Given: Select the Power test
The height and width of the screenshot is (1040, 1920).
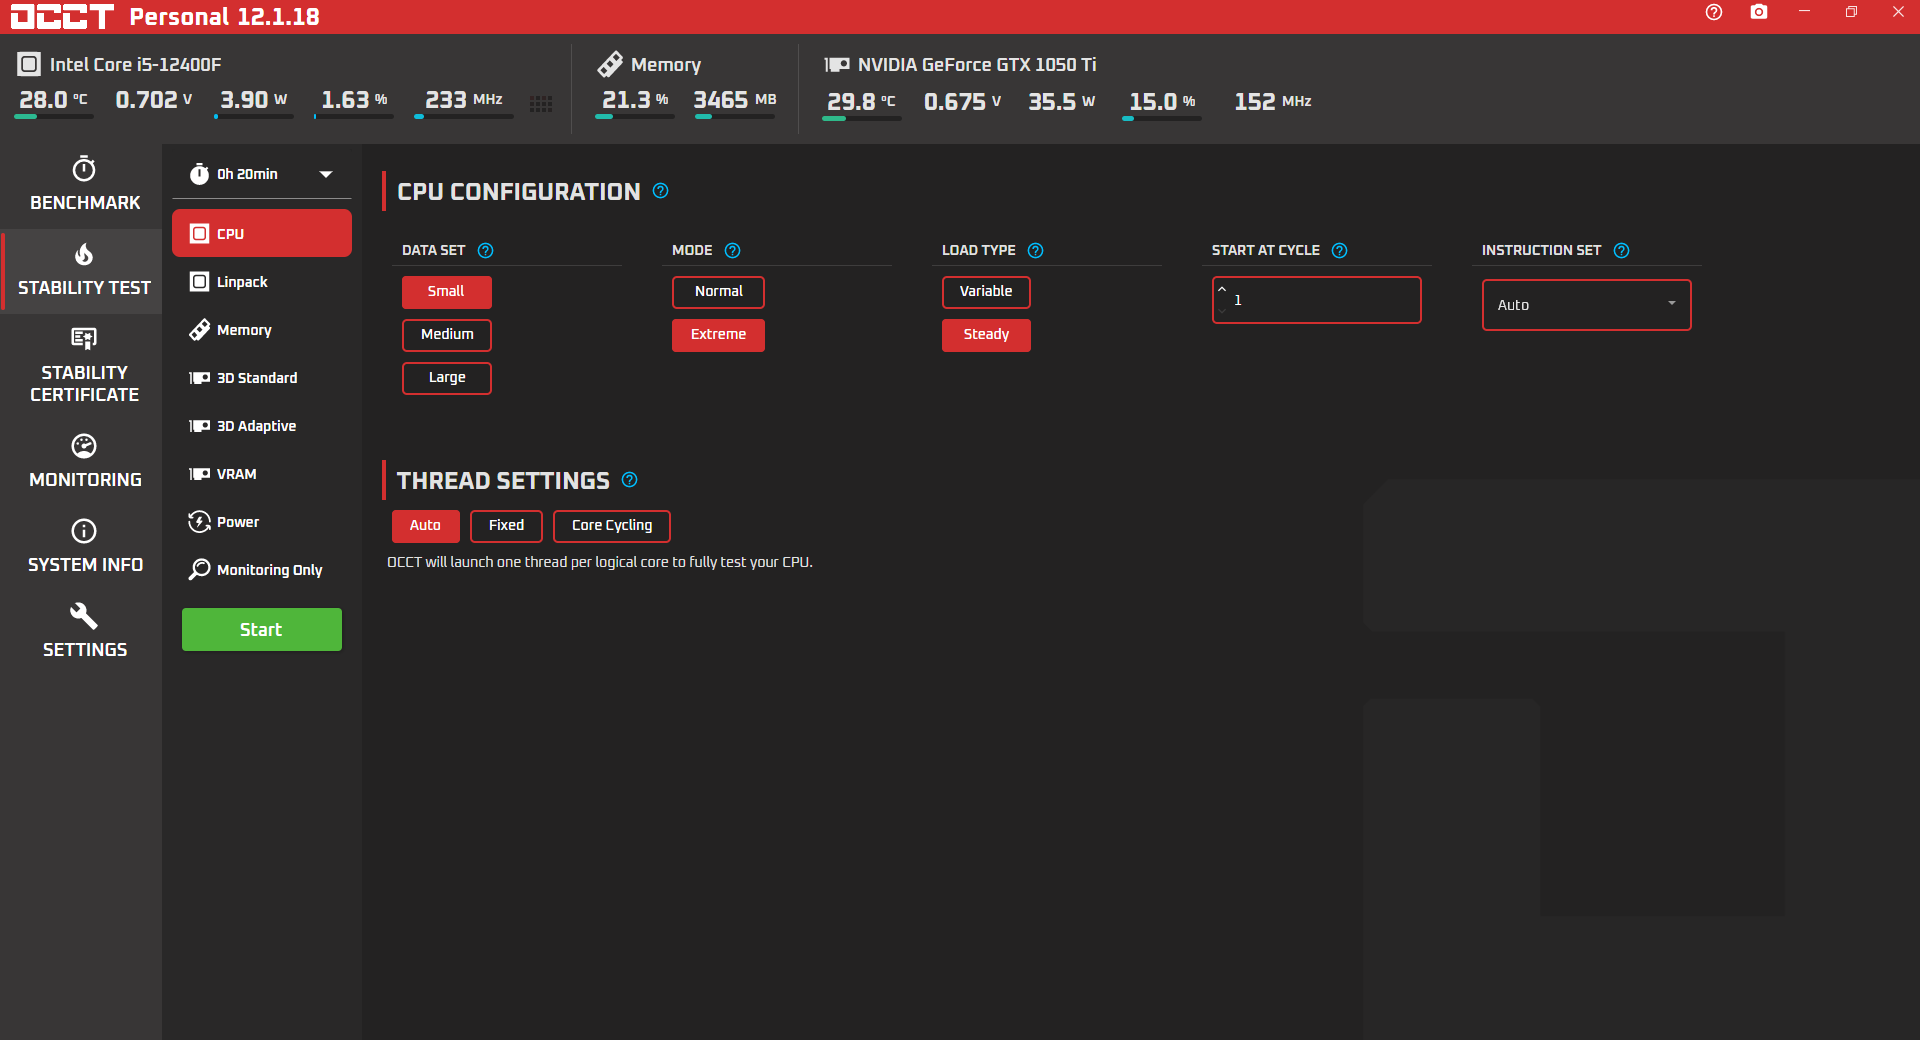Looking at the screenshot, I should click(x=262, y=522).
